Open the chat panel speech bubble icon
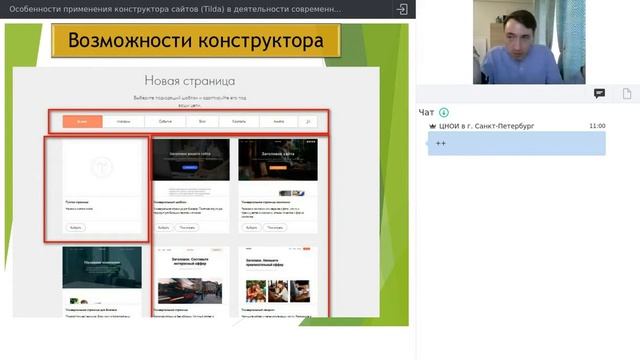640x360 pixels. click(599, 94)
